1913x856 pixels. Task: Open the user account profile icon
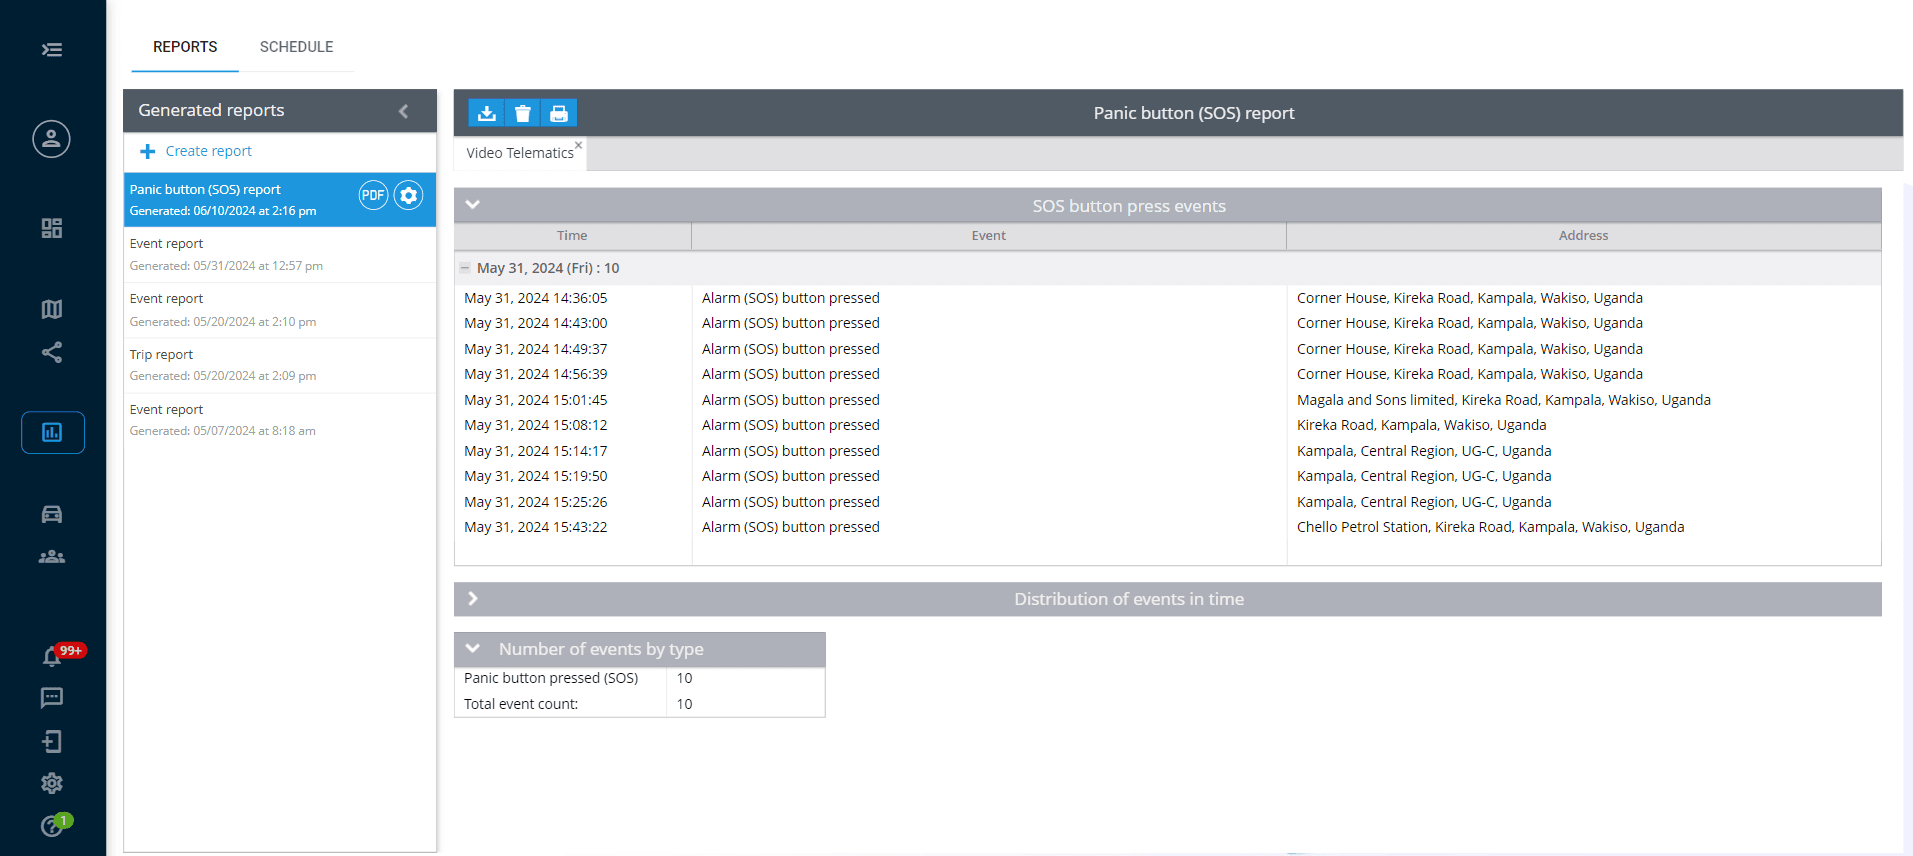click(x=52, y=139)
